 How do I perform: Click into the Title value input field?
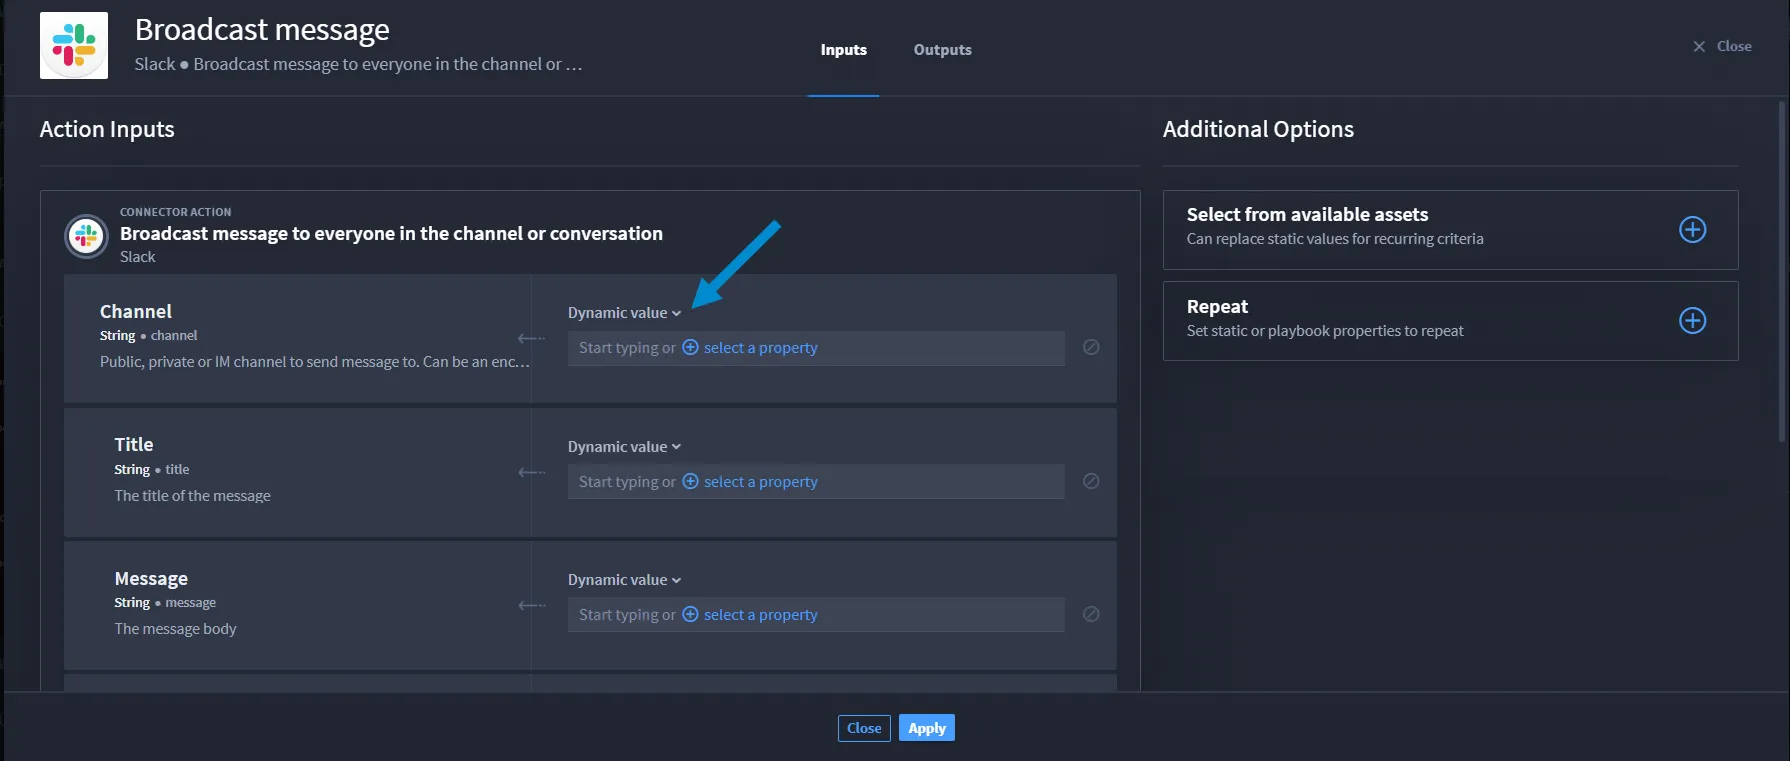tap(816, 482)
